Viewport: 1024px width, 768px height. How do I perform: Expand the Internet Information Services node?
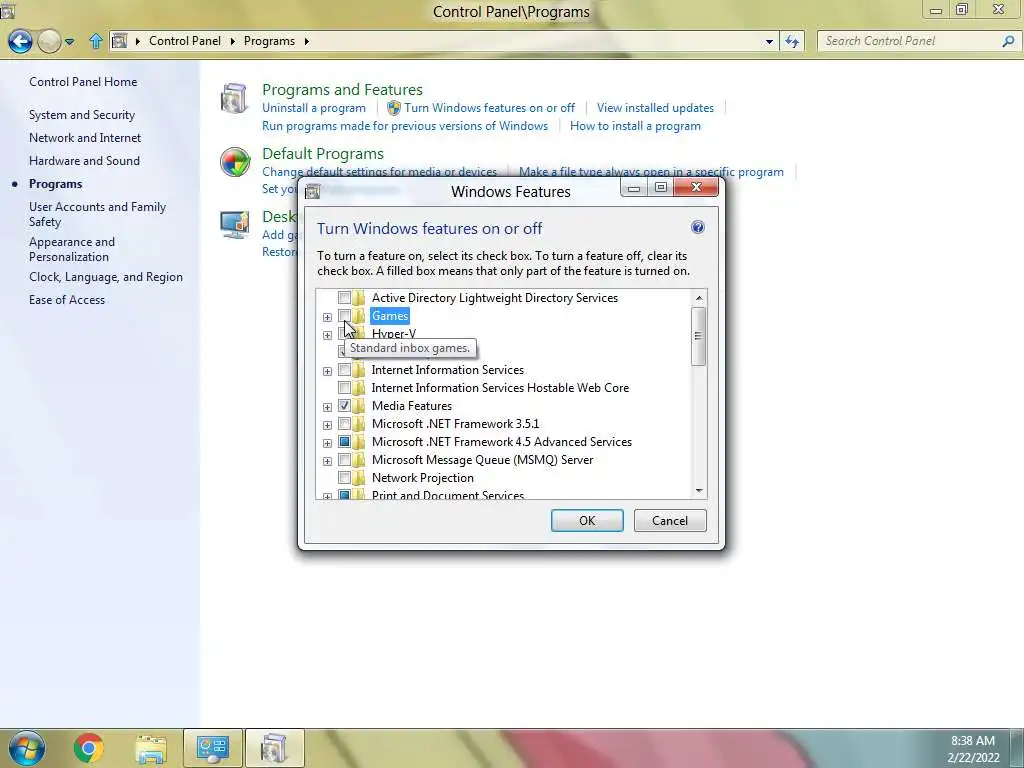(327, 371)
